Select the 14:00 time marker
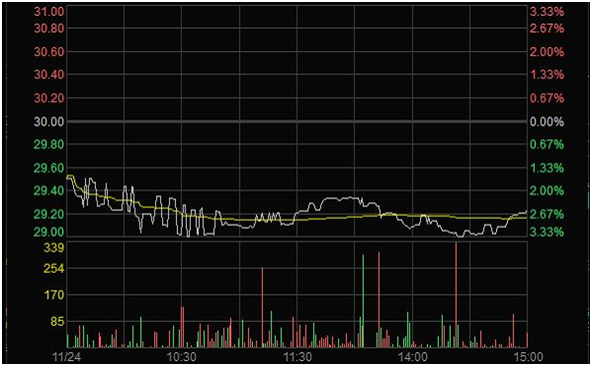 [413, 357]
